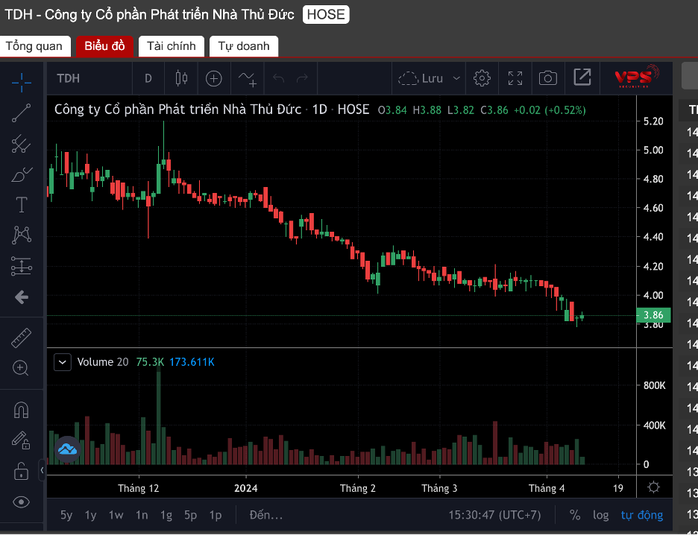Toggle the % percent scale
Image resolution: width=698 pixels, height=535 pixels.
click(x=575, y=515)
